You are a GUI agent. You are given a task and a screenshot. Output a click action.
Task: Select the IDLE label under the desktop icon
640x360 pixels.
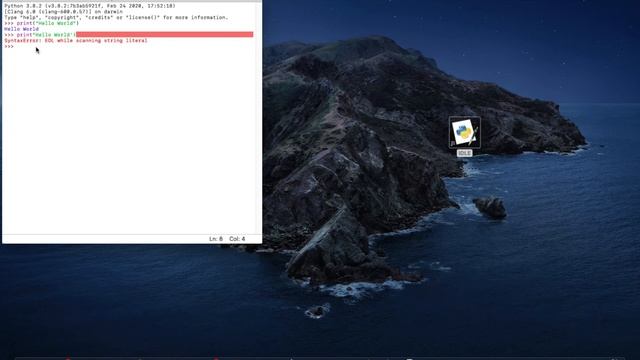[x=464, y=153]
